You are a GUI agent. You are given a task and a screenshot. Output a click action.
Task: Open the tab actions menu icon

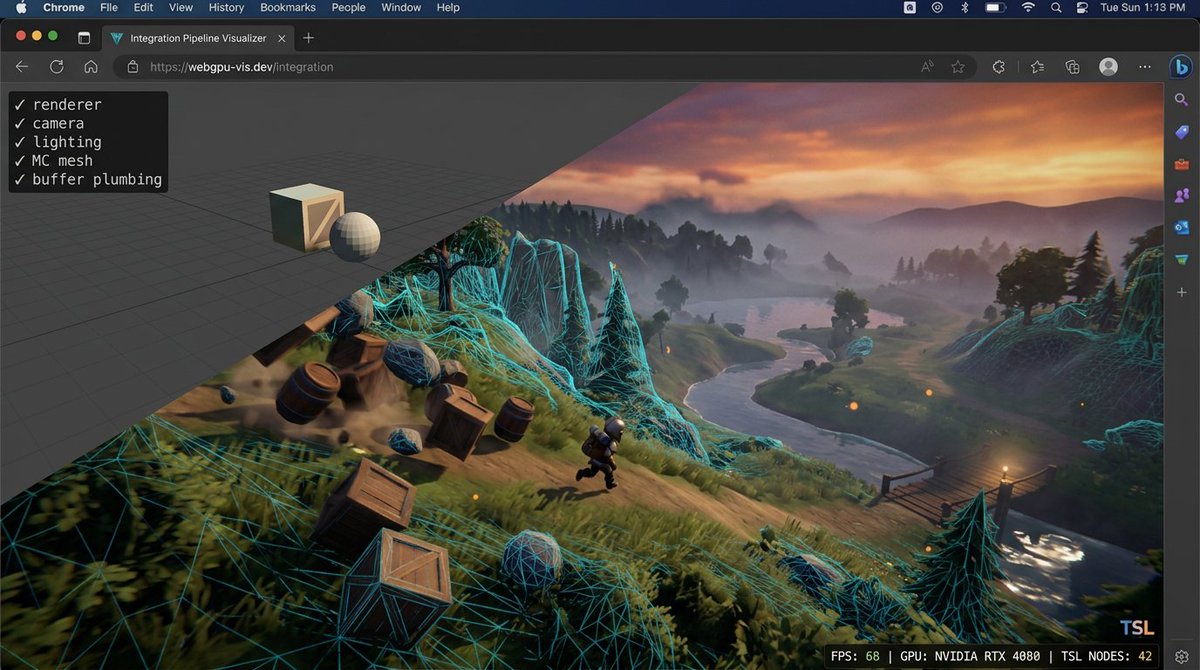point(84,38)
